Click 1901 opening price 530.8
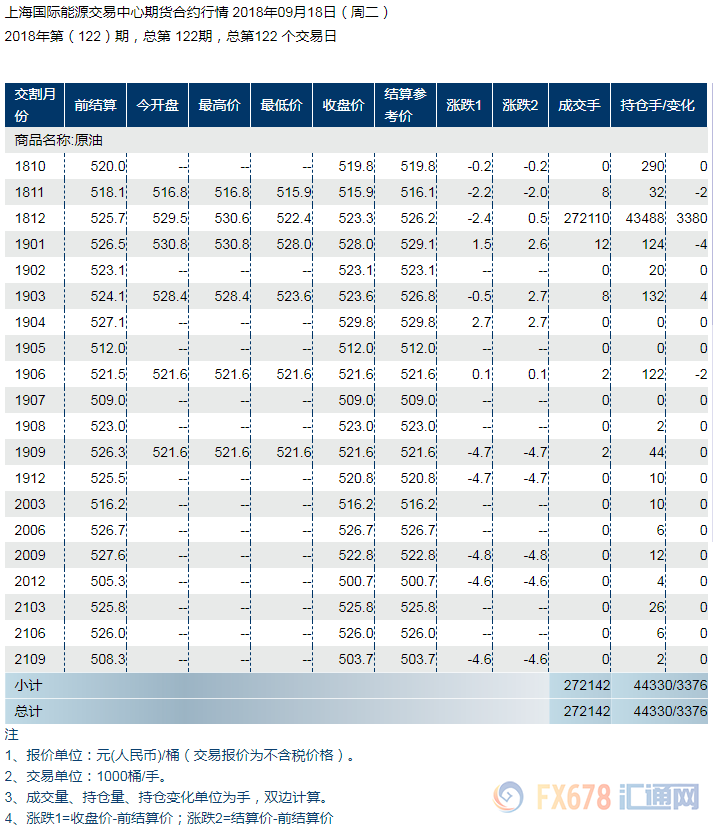The height and width of the screenshot is (833, 717). coord(170,244)
